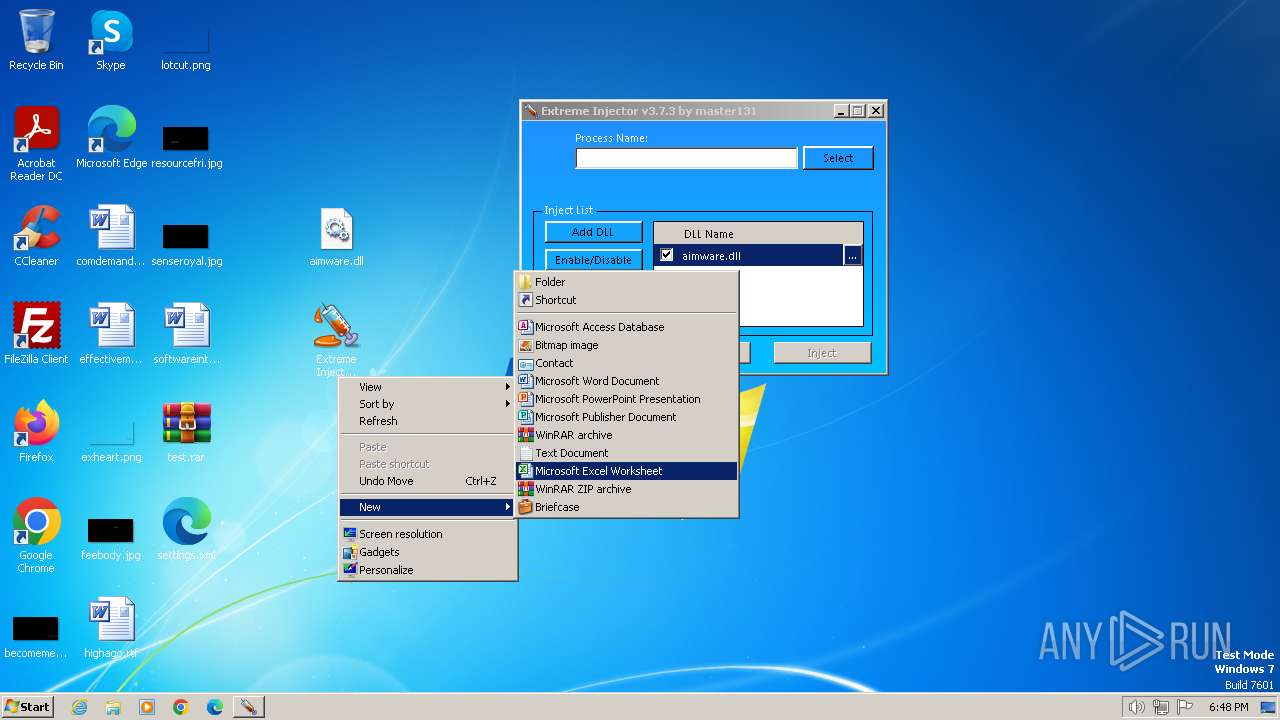Click the Enable/Disable button
This screenshot has height=720, width=1280.
593,260
